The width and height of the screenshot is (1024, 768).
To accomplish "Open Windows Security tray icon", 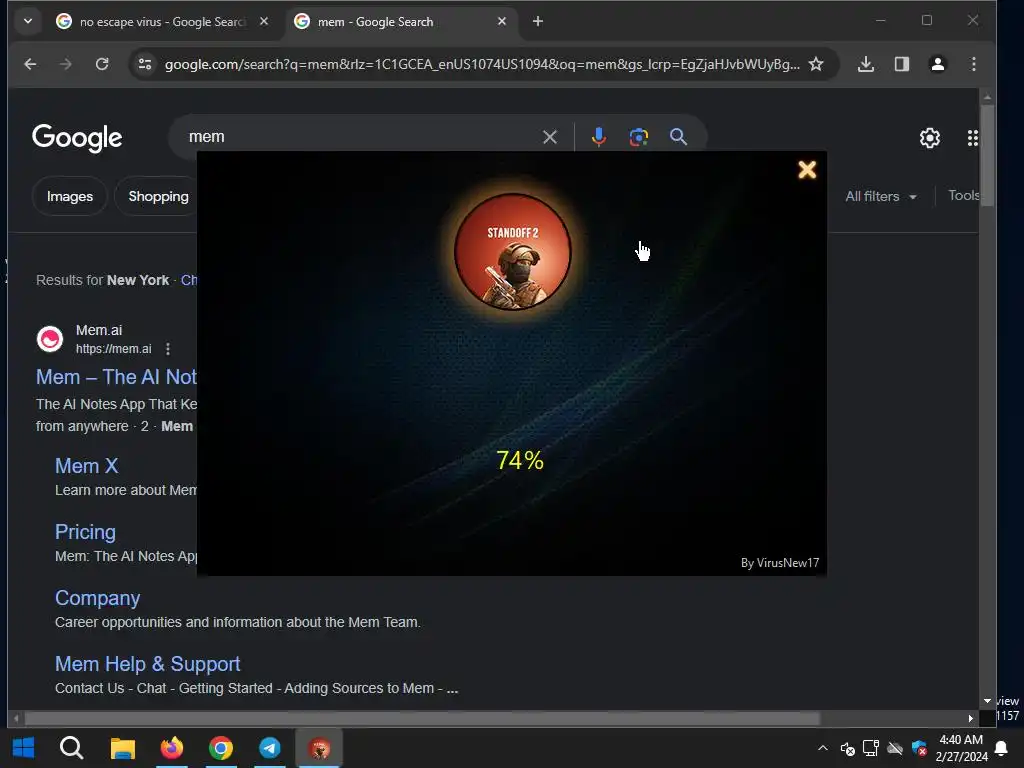I will click(x=919, y=748).
